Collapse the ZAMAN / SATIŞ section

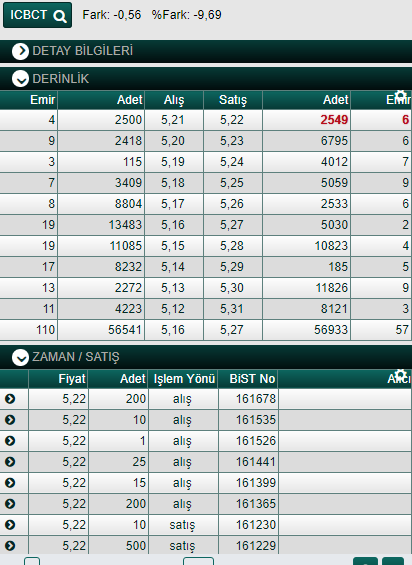[20, 357]
